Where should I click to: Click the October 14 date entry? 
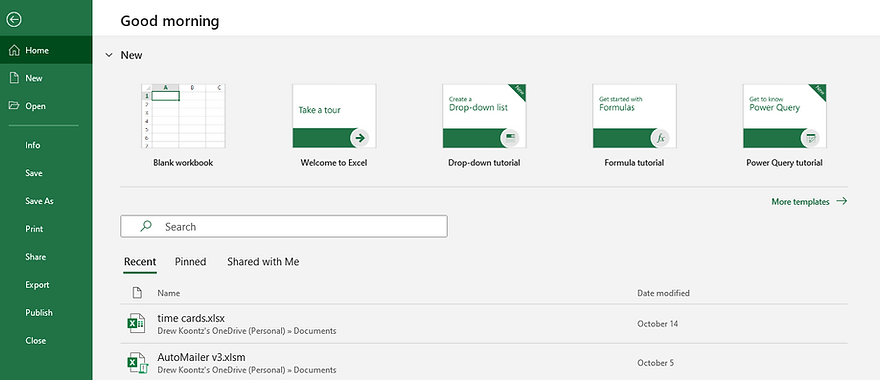[x=658, y=324]
